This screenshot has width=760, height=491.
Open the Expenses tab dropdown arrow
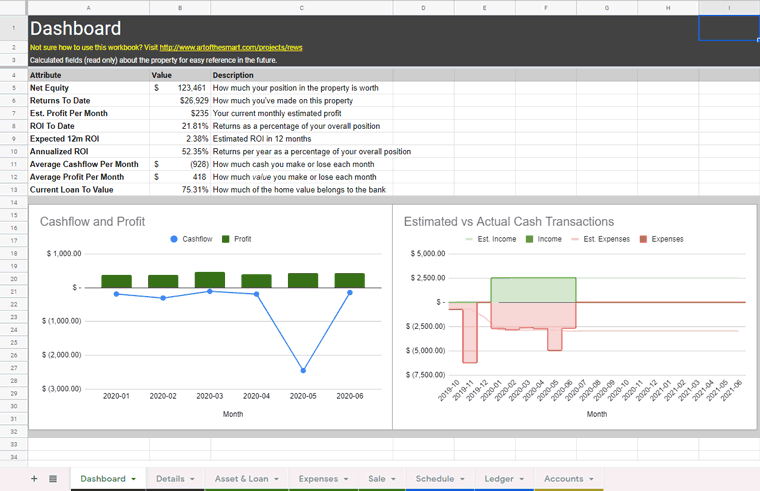point(346,479)
